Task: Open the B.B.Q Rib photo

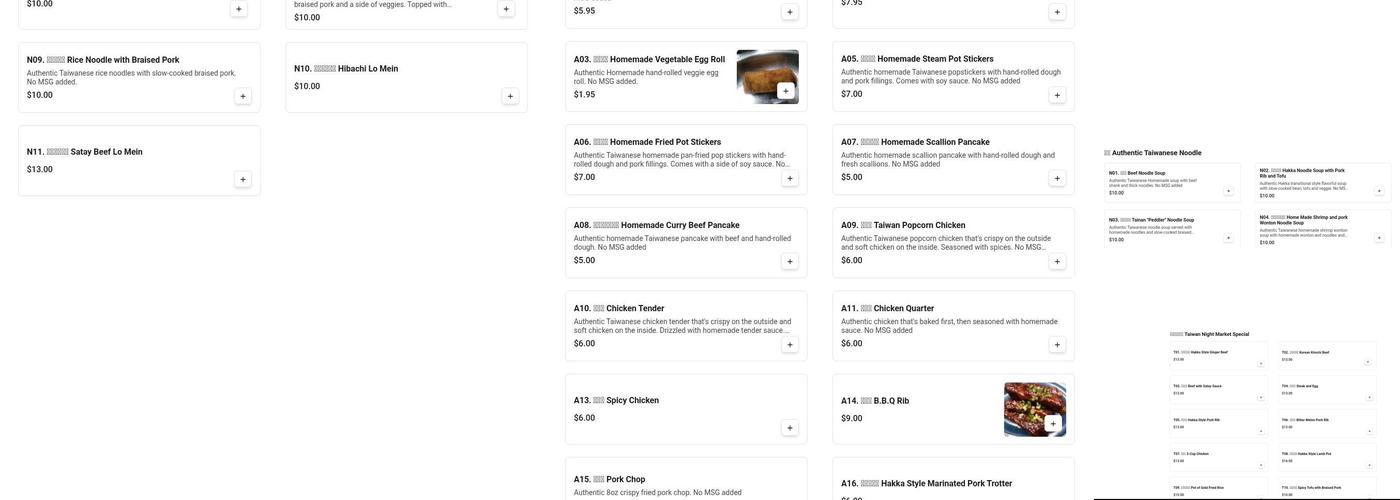Action: 1035,409
